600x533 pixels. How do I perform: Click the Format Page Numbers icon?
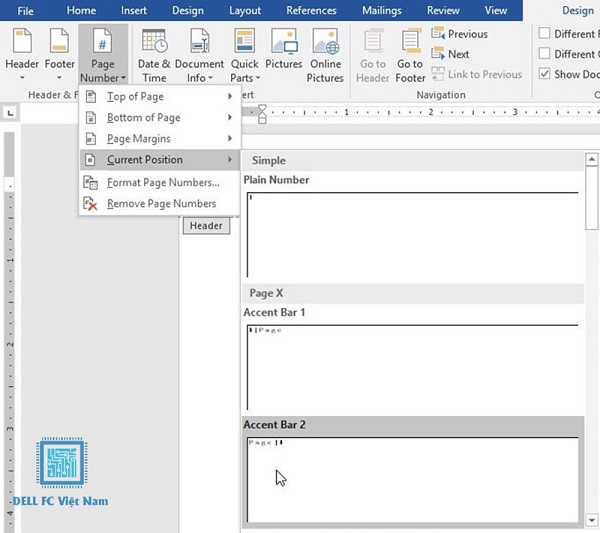[91, 183]
